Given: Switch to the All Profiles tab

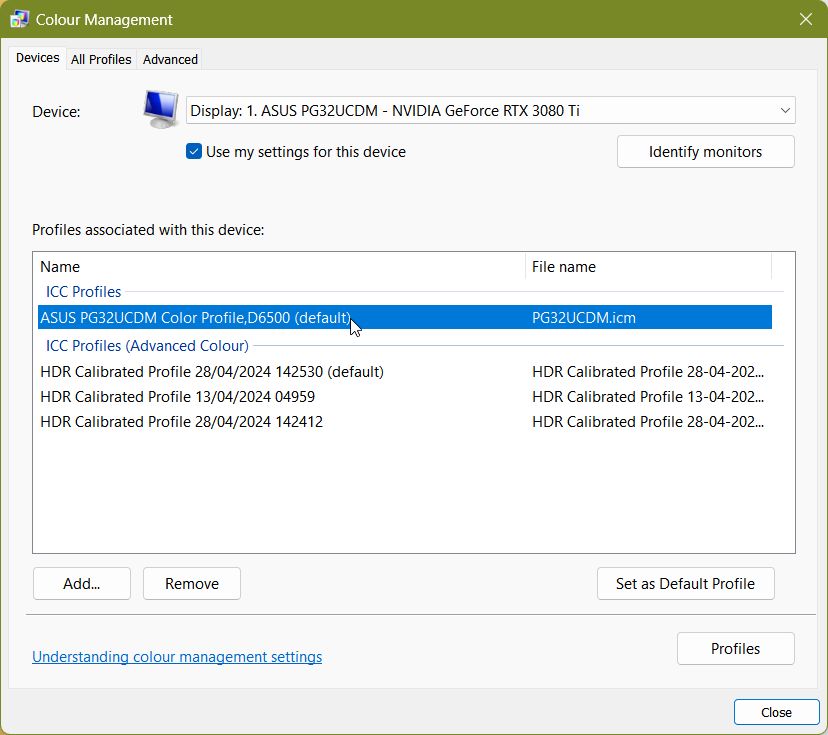Looking at the screenshot, I should click(101, 59).
